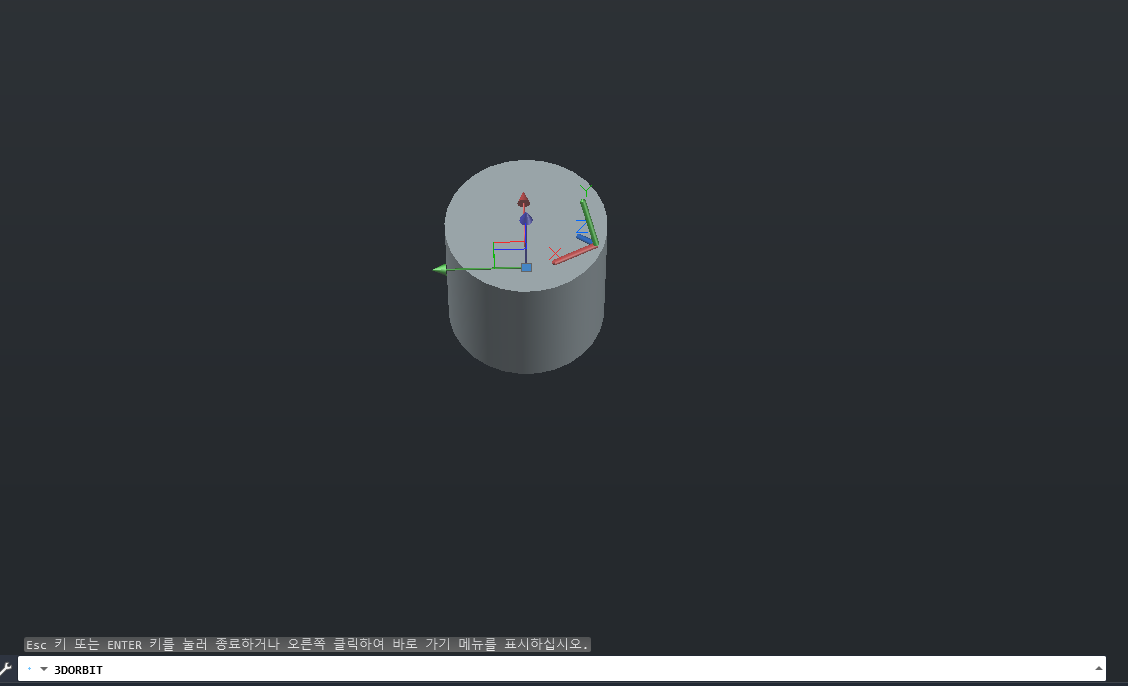Select the green axis arrow of gizmo

(x=440, y=269)
